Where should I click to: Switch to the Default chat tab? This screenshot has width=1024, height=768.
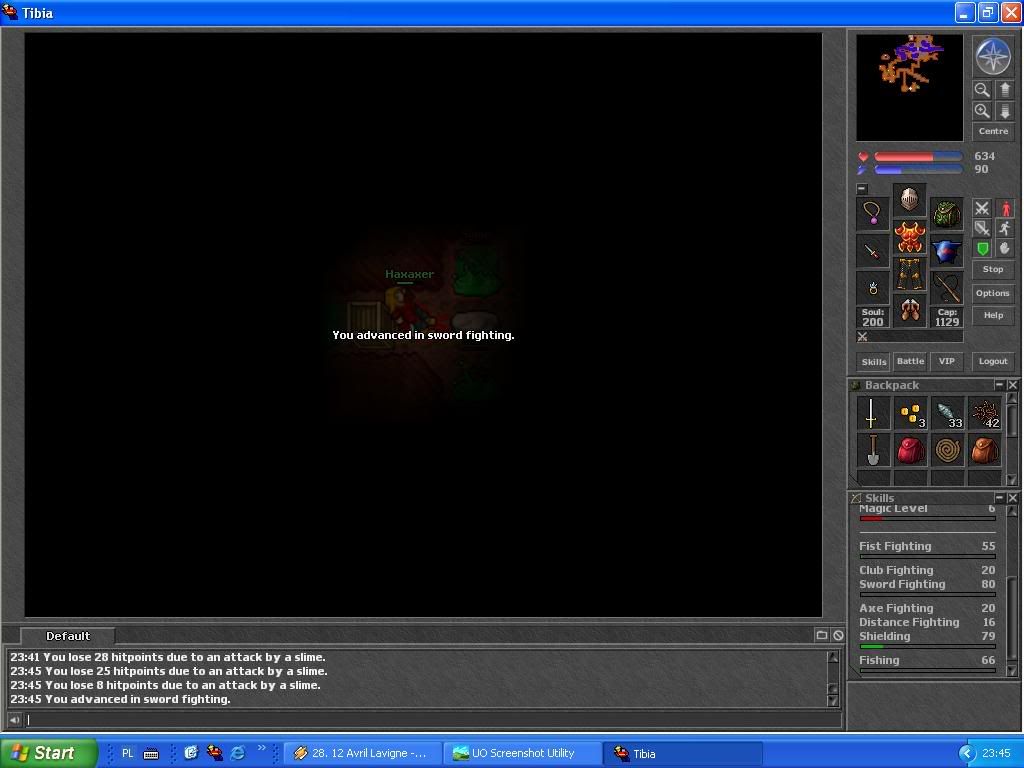click(68, 636)
